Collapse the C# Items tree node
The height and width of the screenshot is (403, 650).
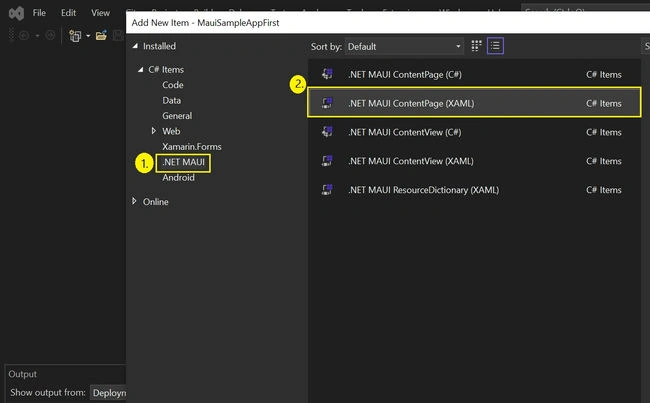click(140, 70)
